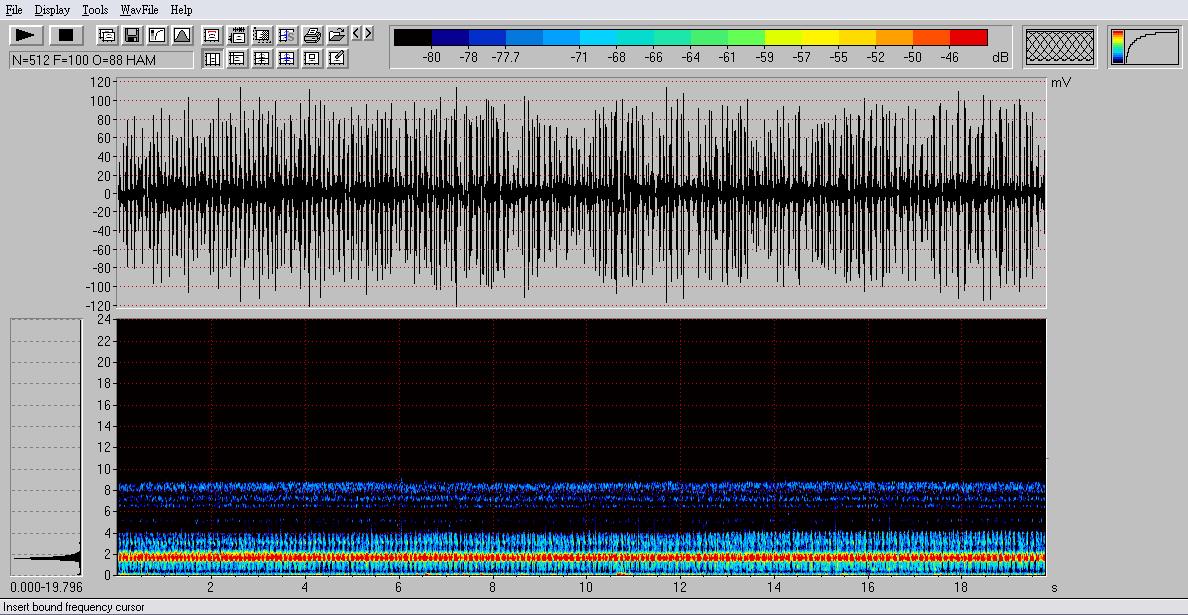Image resolution: width=1188 pixels, height=615 pixels.
Task: Open the WavFile menu
Action: [139, 10]
